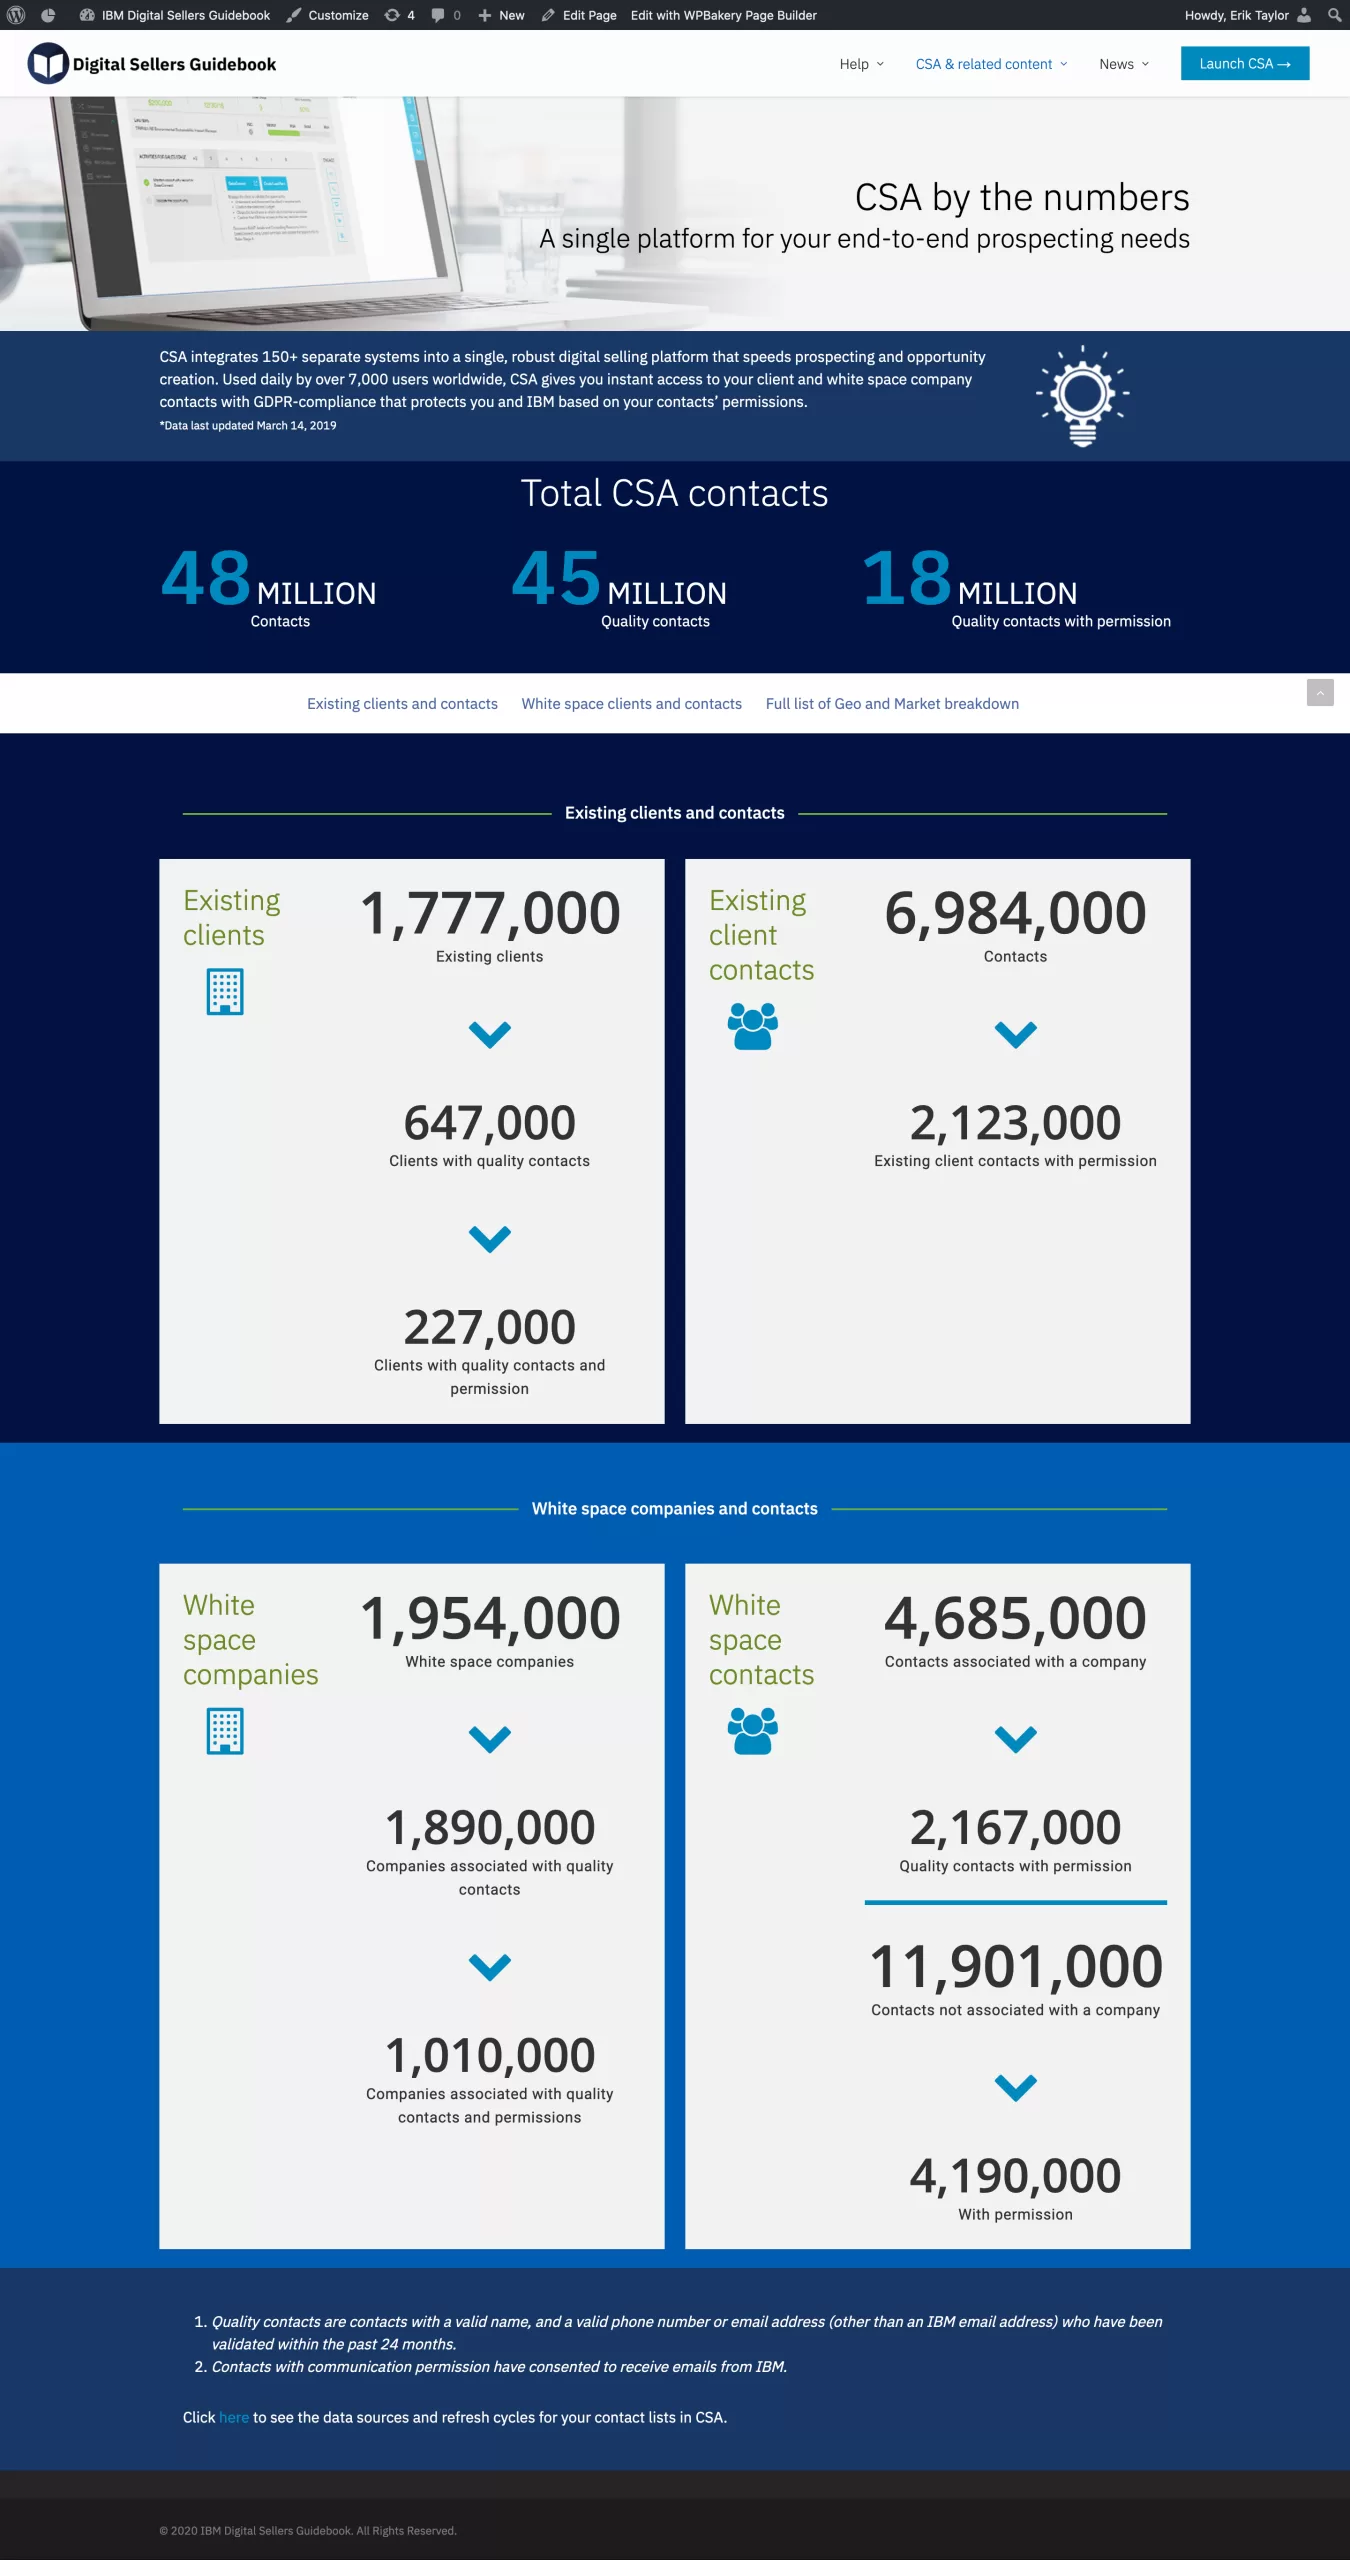Jump to Existing clients and contacts link
Image resolution: width=1350 pixels, height=2560 pixels.
pos(402,704)
